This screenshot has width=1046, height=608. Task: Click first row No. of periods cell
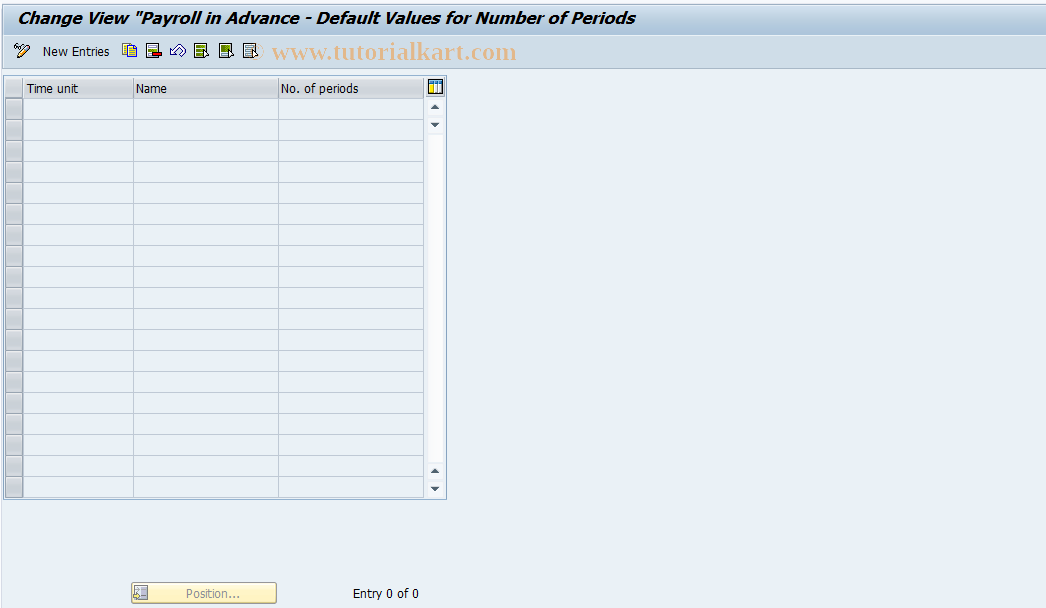(351, 109)
